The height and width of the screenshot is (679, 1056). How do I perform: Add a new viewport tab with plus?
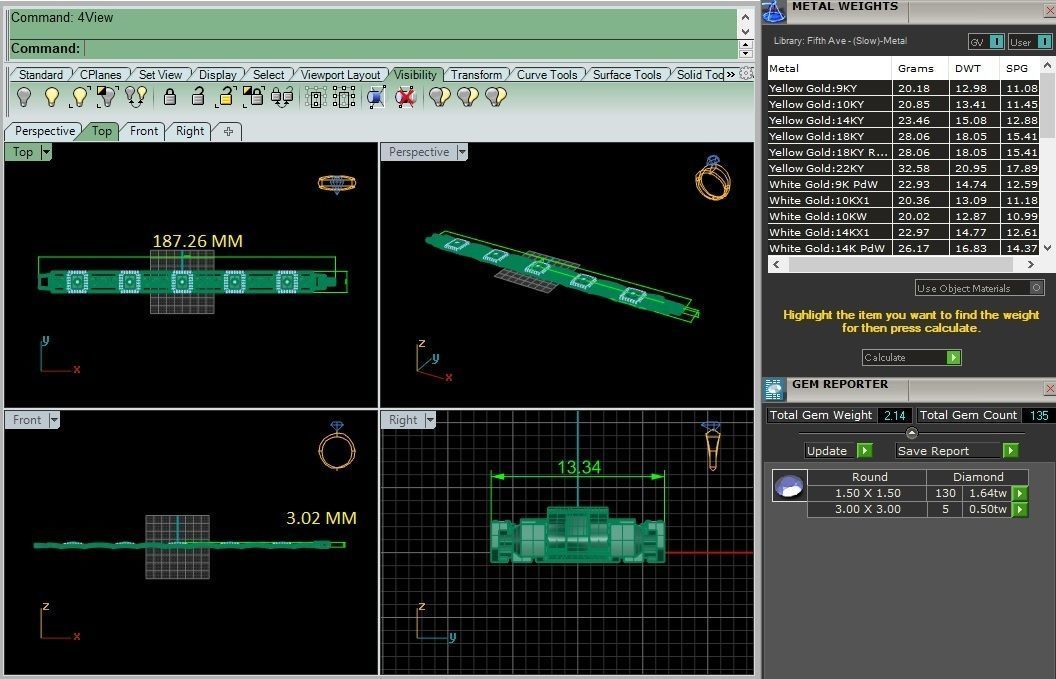coord(228,131)
